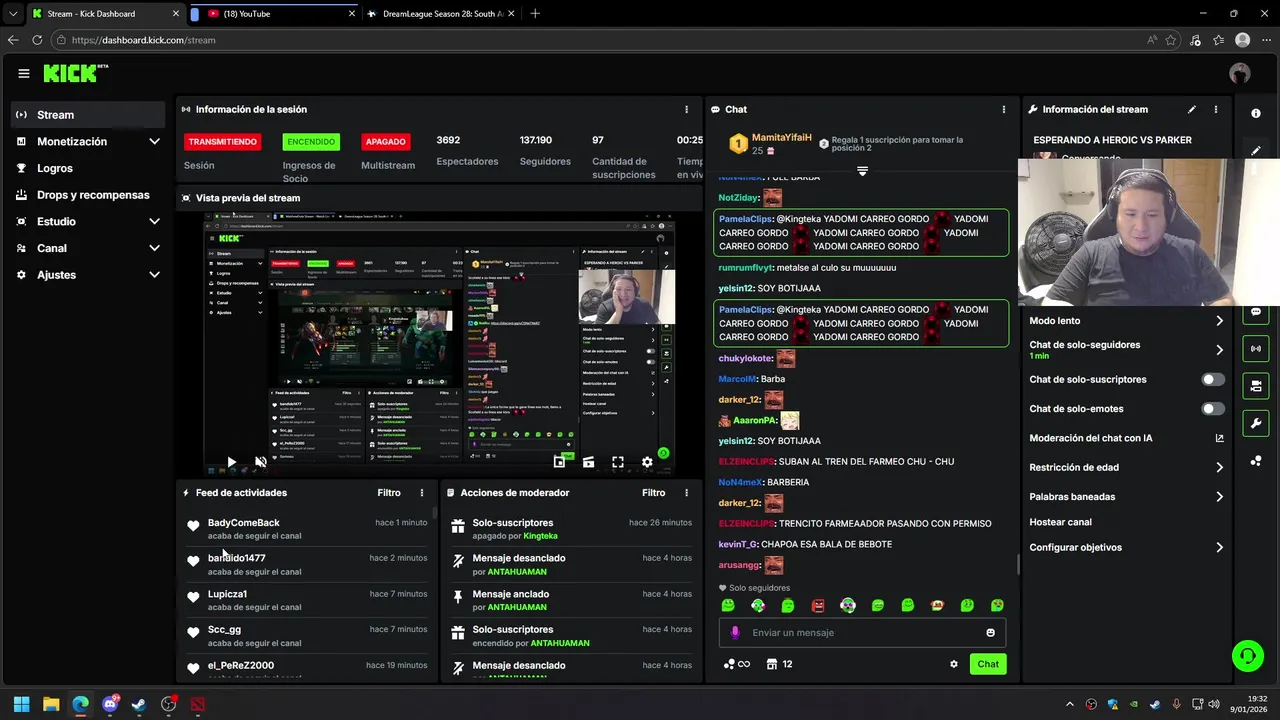Open Chat de solo-seguidores chevron
1280x720 pixels.
(x=1219, y=350)
